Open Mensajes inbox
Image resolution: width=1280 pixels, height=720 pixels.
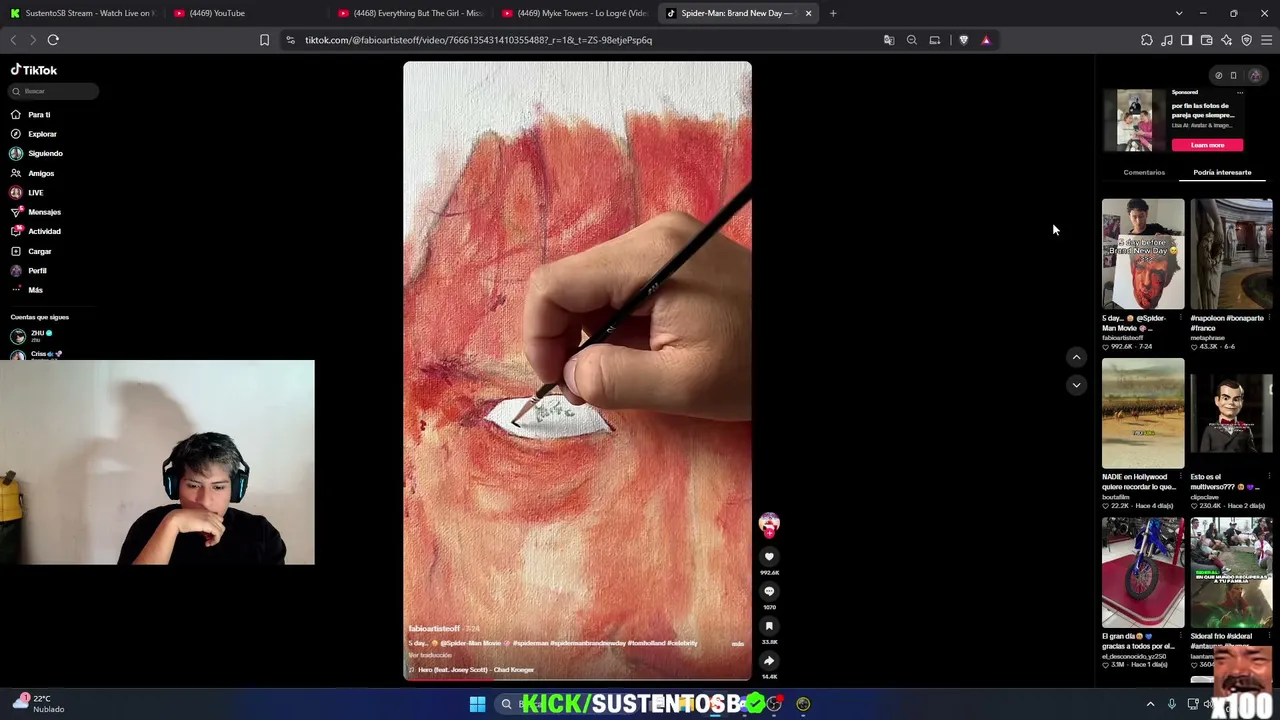click(44, 212)
